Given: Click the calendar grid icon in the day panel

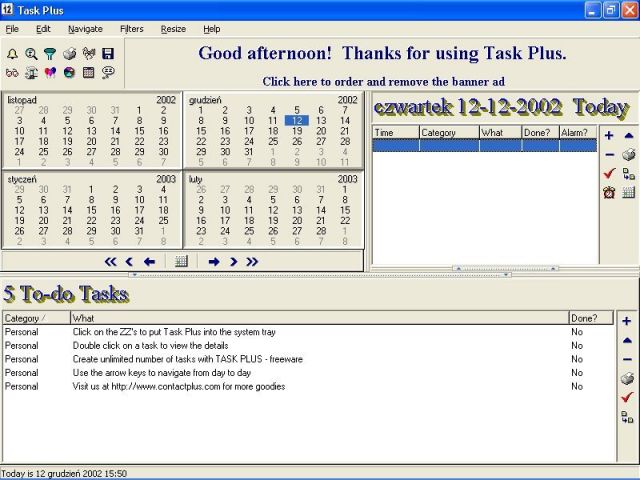Looking at the screenshot, I should 629,192.
